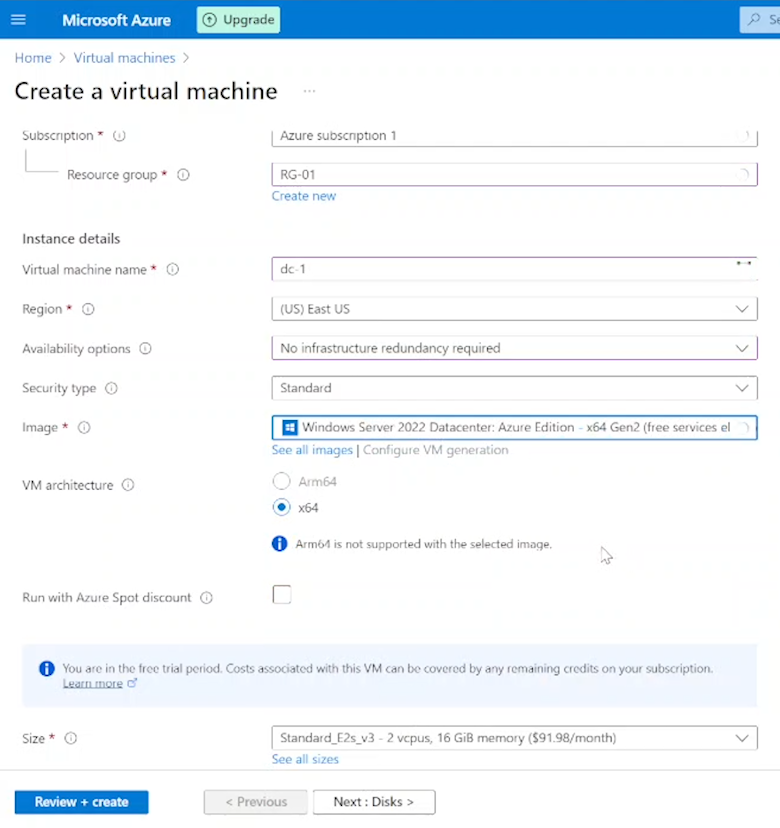This screenshot has width=780, height=828.
Task: Go to Virtual machines breadcrumb
Action: (124, 58)
